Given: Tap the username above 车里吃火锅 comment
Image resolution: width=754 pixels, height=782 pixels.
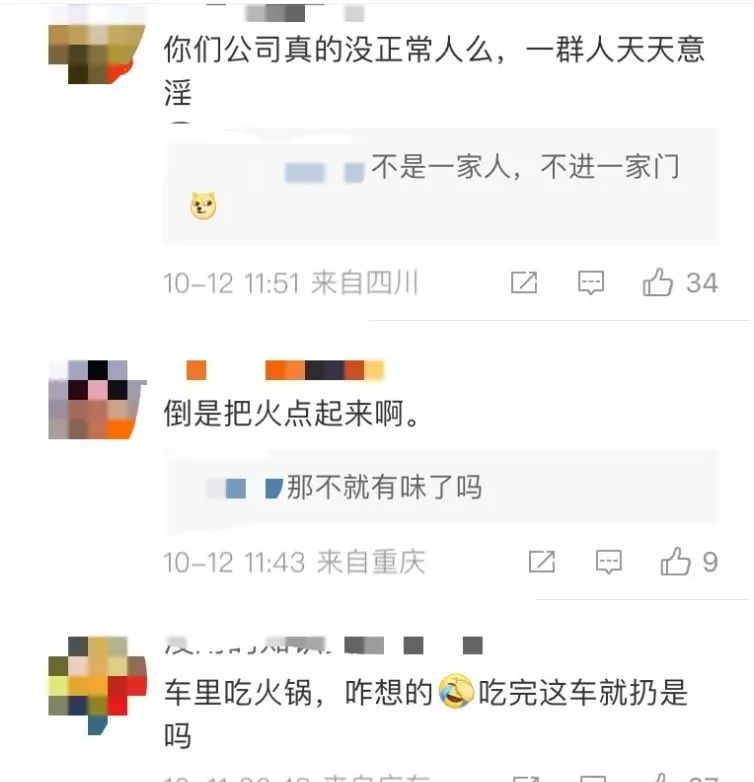Looking at the screenshot, I should click(324, 644).
